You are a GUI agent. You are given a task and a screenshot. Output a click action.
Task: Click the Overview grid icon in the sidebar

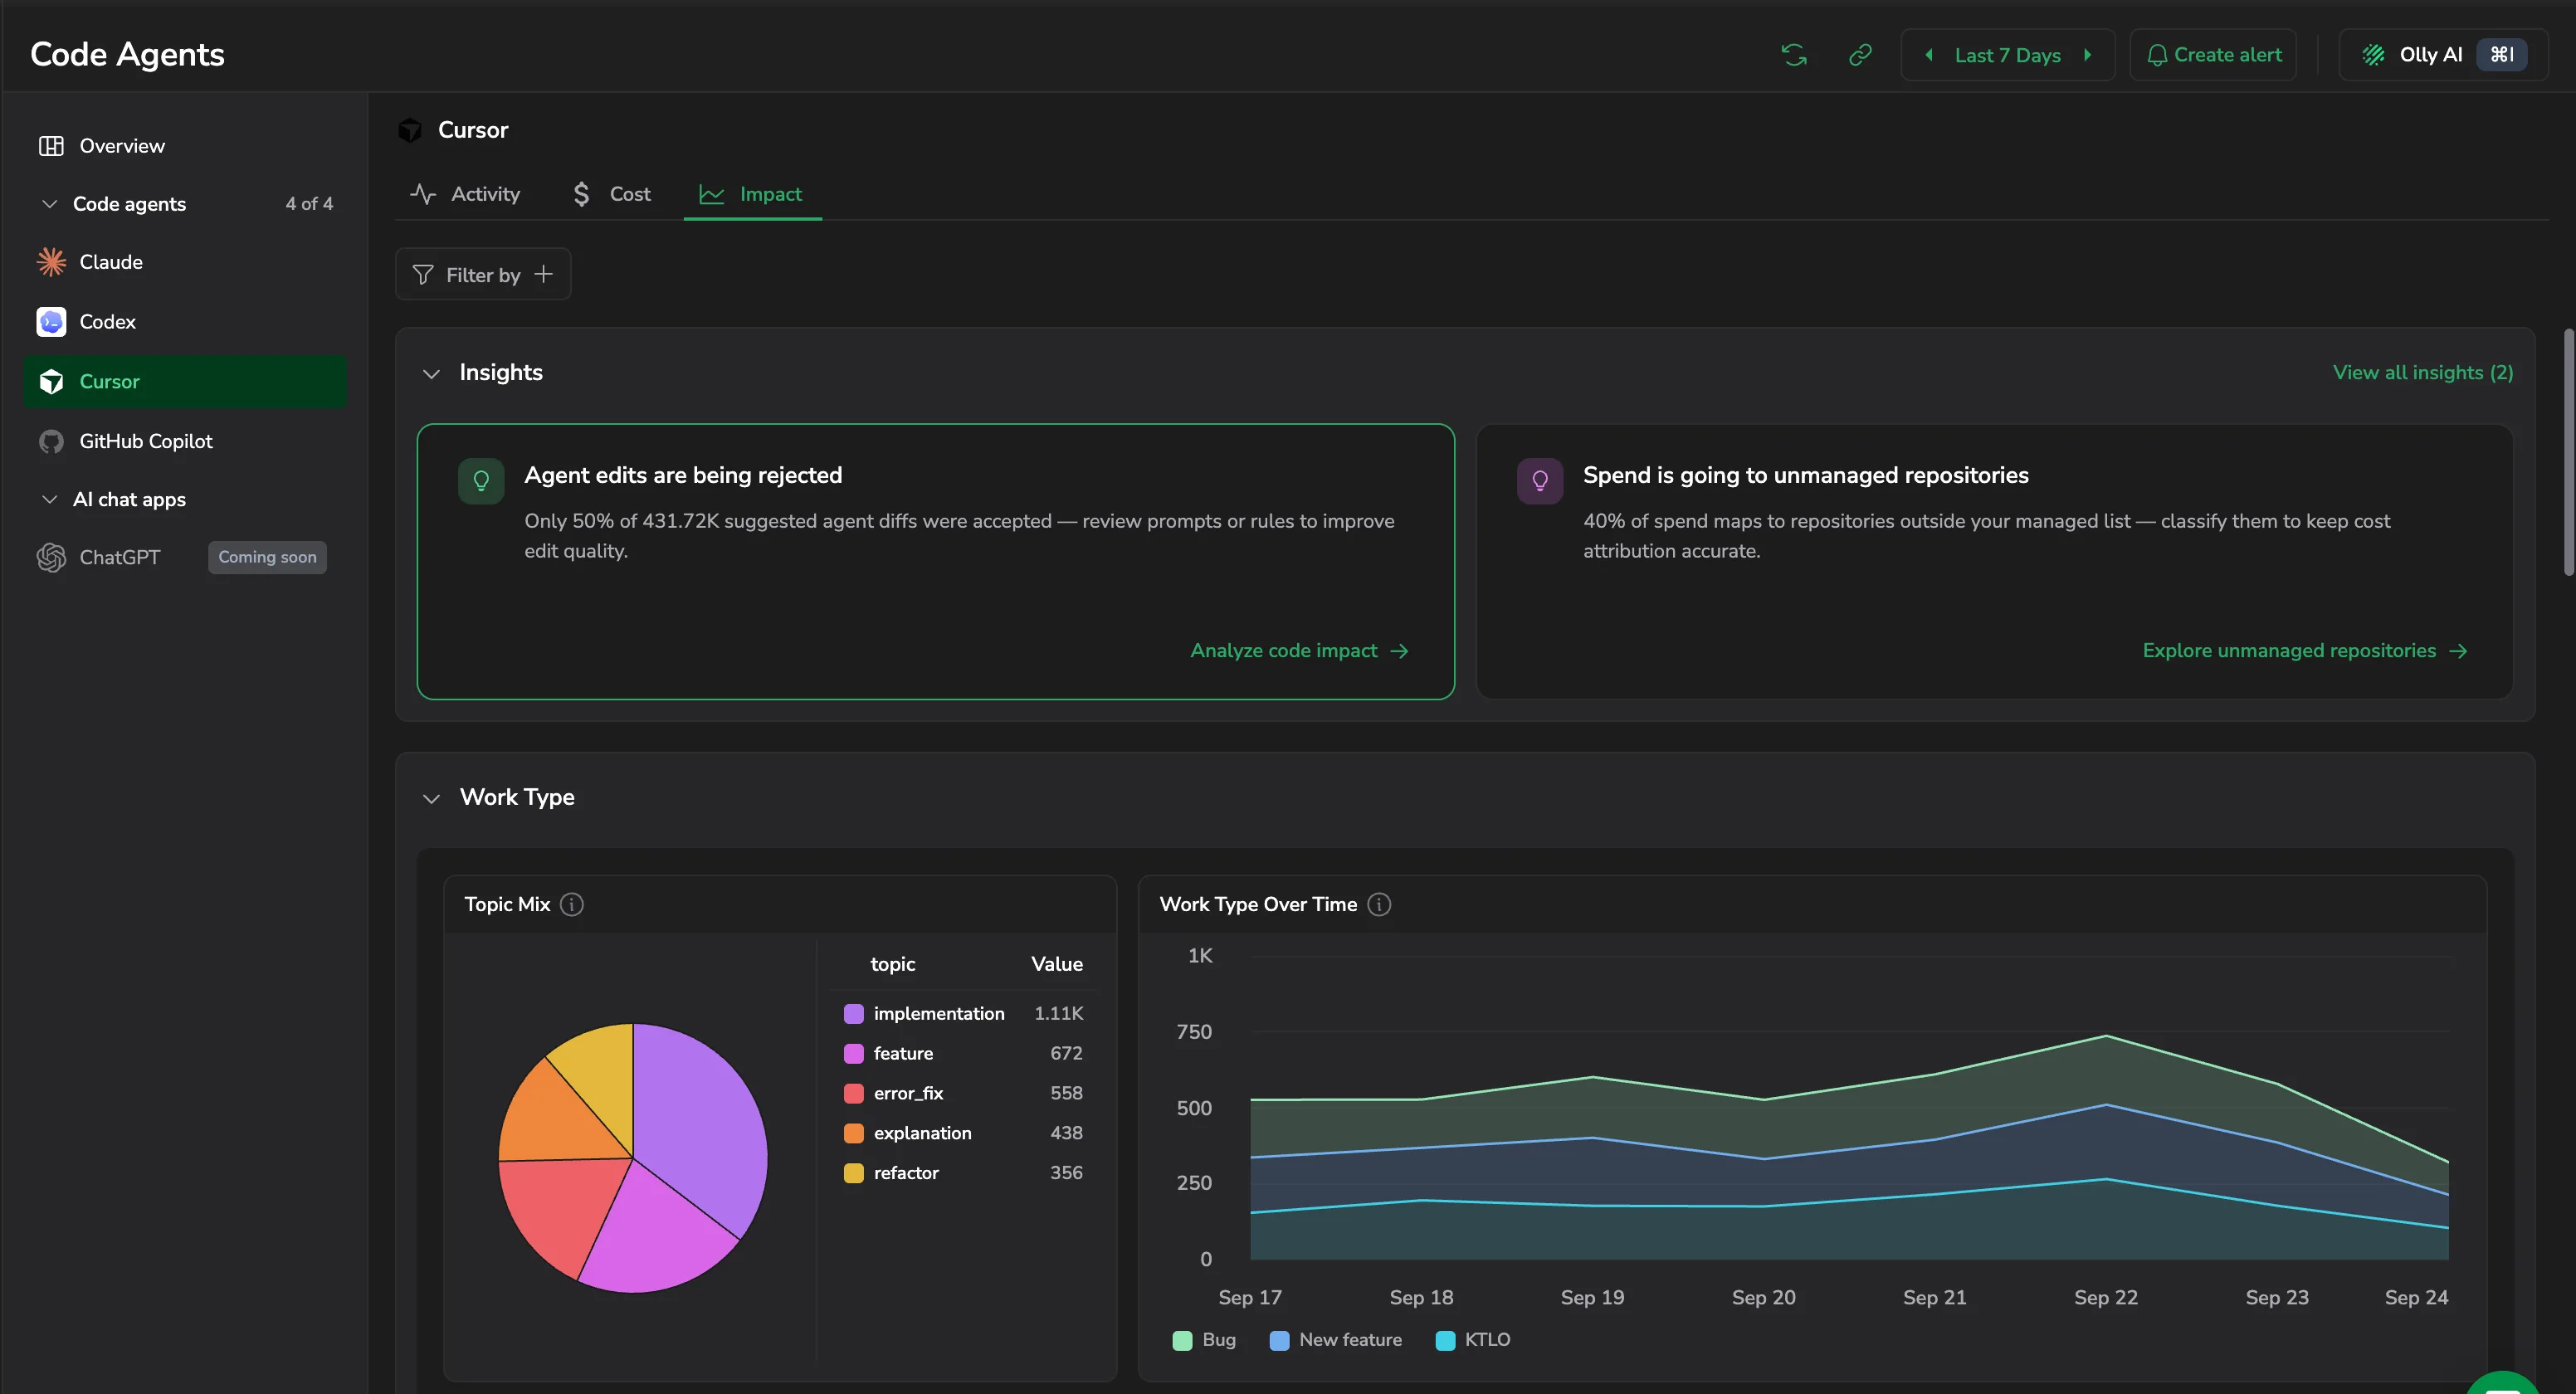[x=51, y=146]
